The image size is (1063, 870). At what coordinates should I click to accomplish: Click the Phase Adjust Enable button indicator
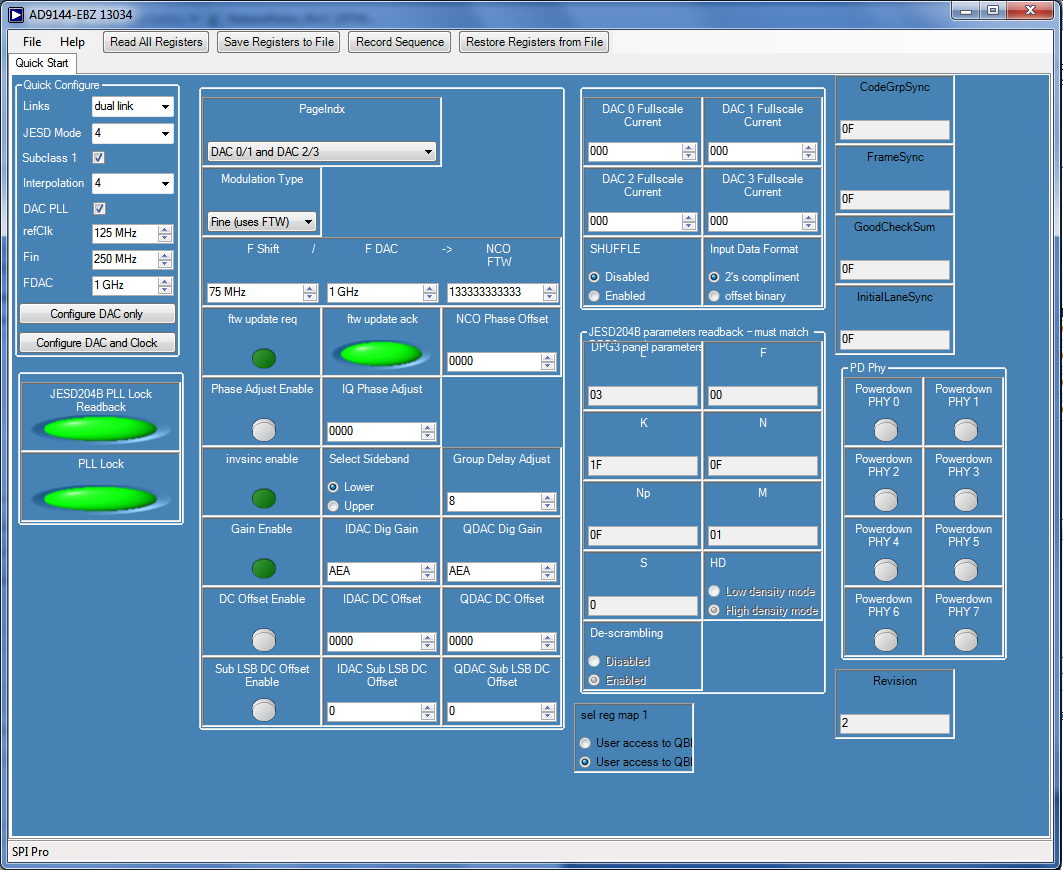263,429
